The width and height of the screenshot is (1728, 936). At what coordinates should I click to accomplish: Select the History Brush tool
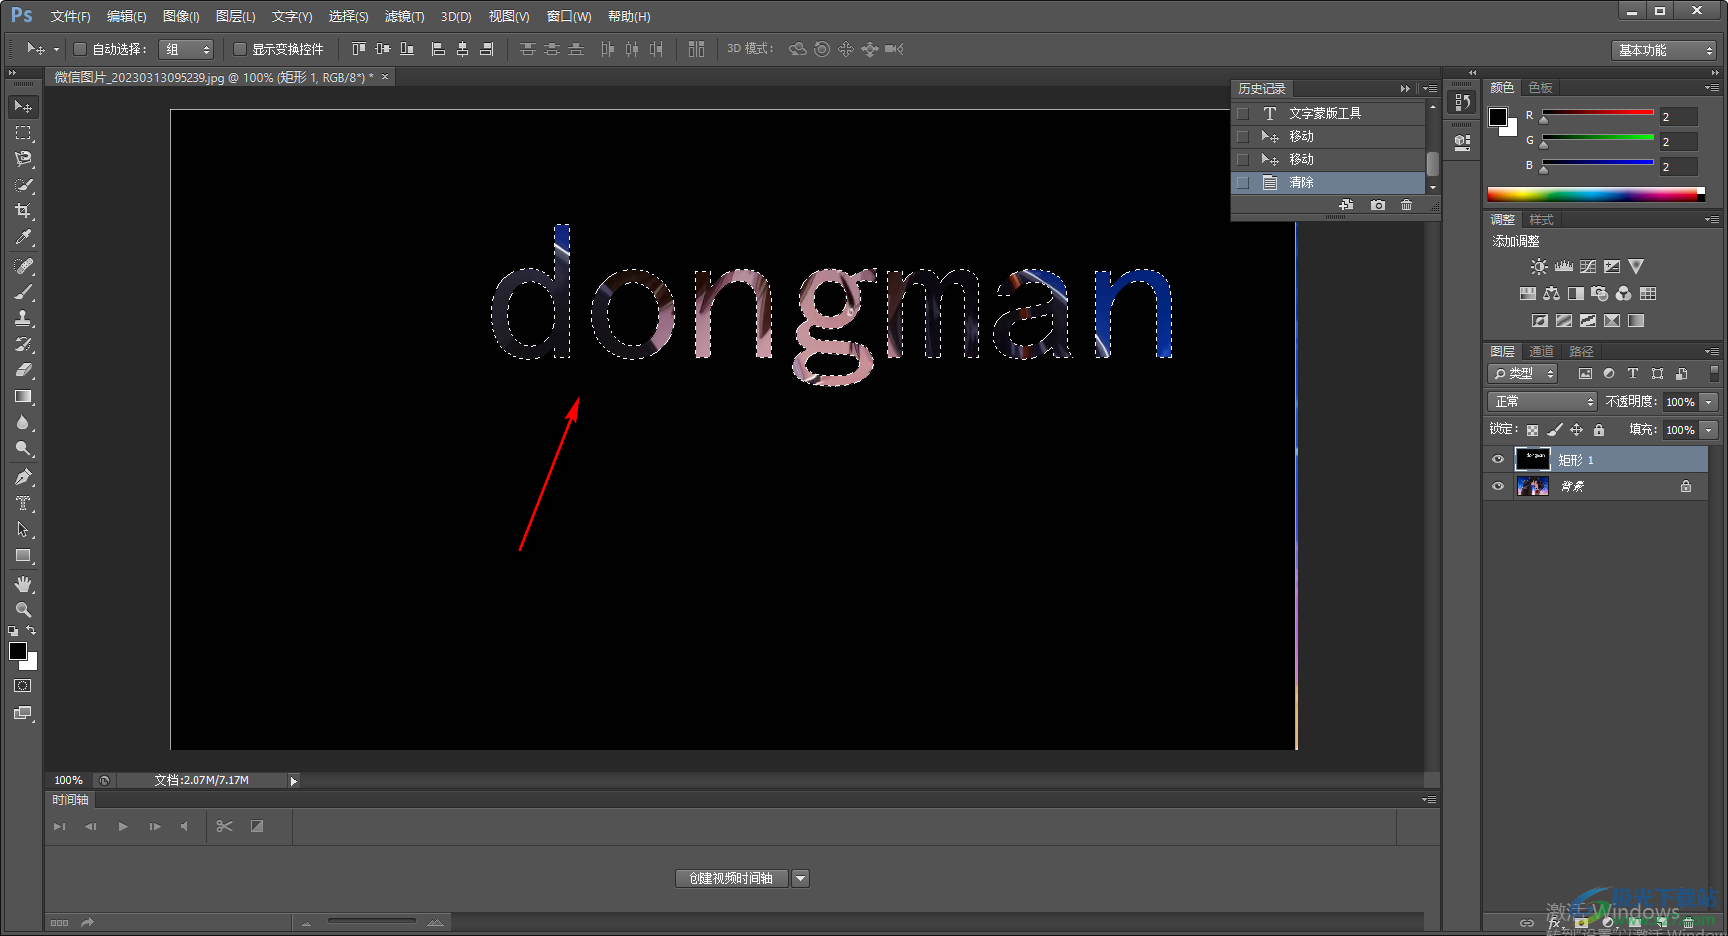23,344
